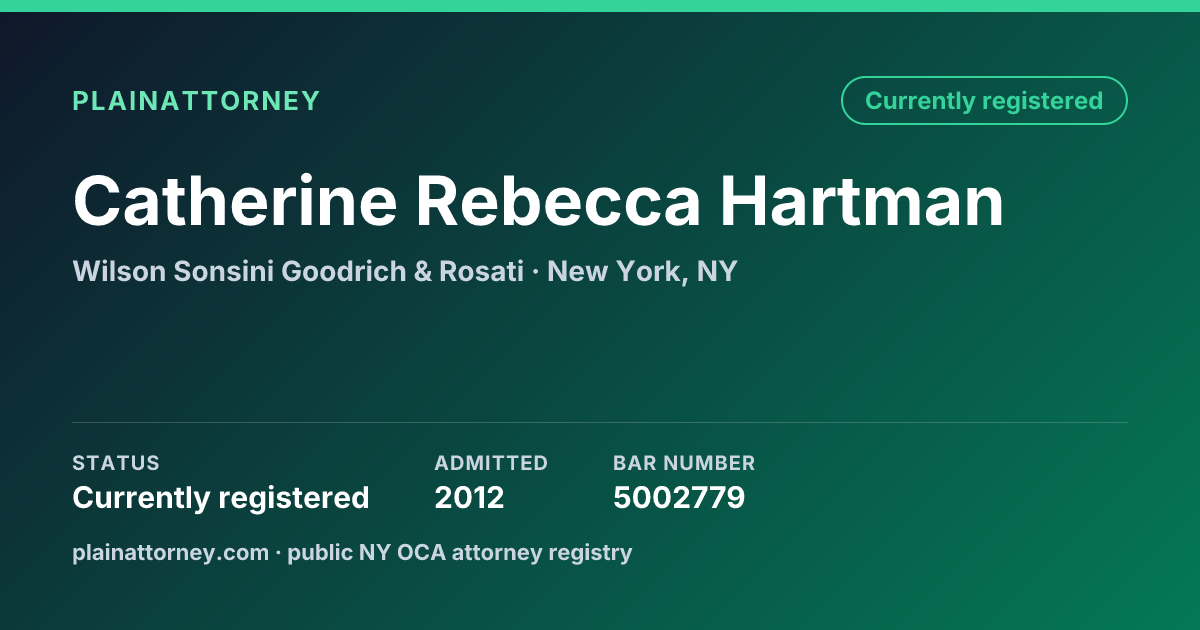Click the word Rebecca in the heading

[559, 201]
